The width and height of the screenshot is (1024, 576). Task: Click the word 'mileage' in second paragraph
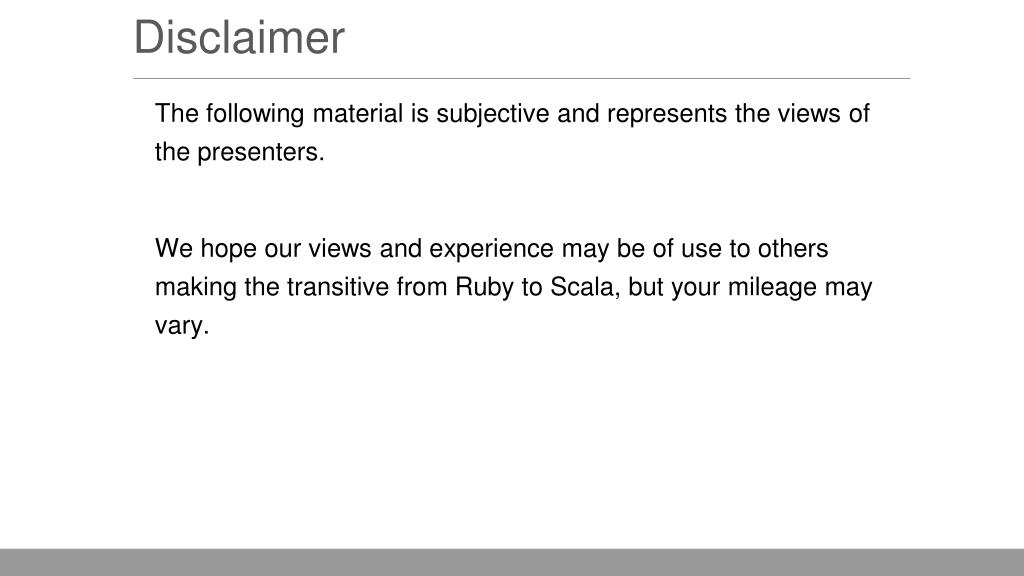[x=773, y=288]
